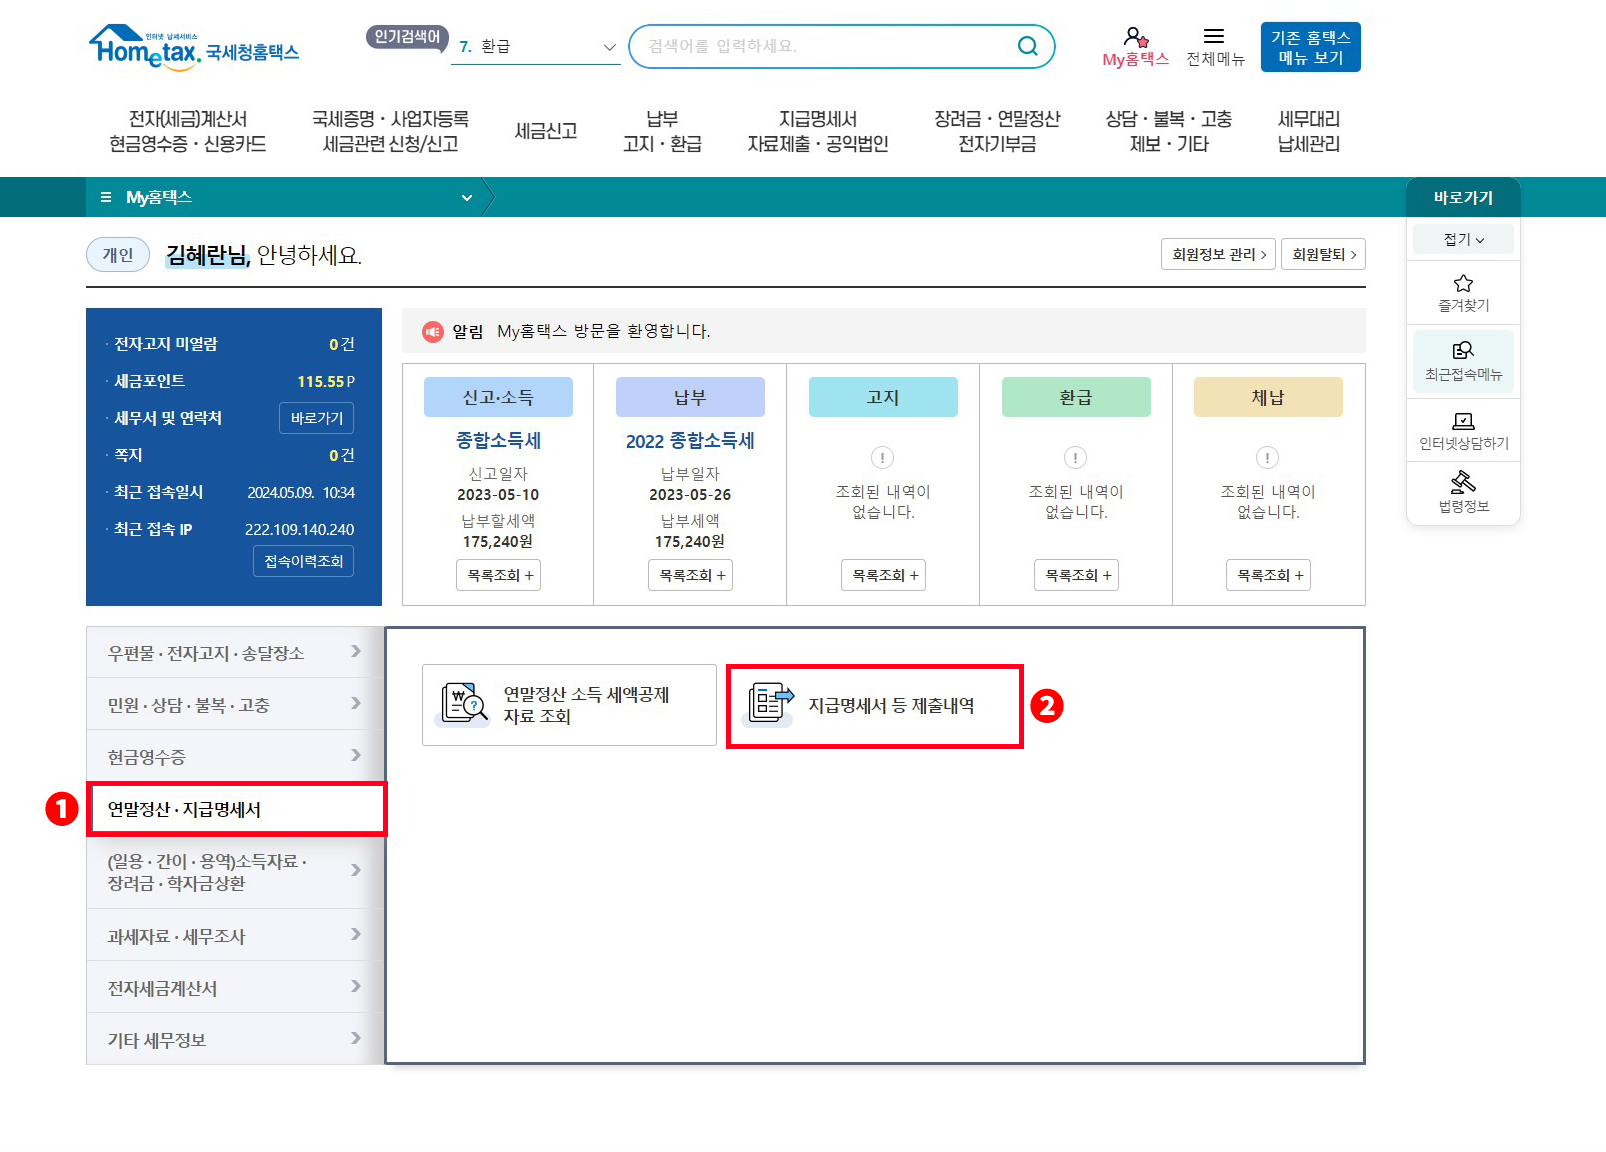Click the 알림 speaker icon
Viewport: 1606px width, 1152px height.
pos(433,331)
